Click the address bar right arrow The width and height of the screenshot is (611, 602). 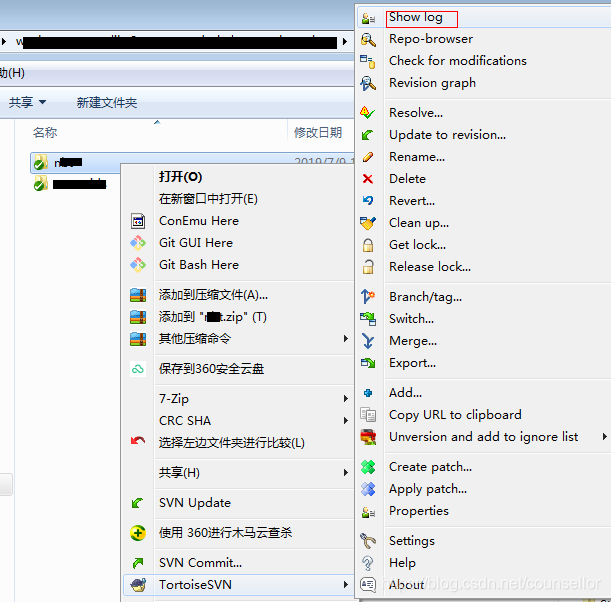[x=344, y=41]
